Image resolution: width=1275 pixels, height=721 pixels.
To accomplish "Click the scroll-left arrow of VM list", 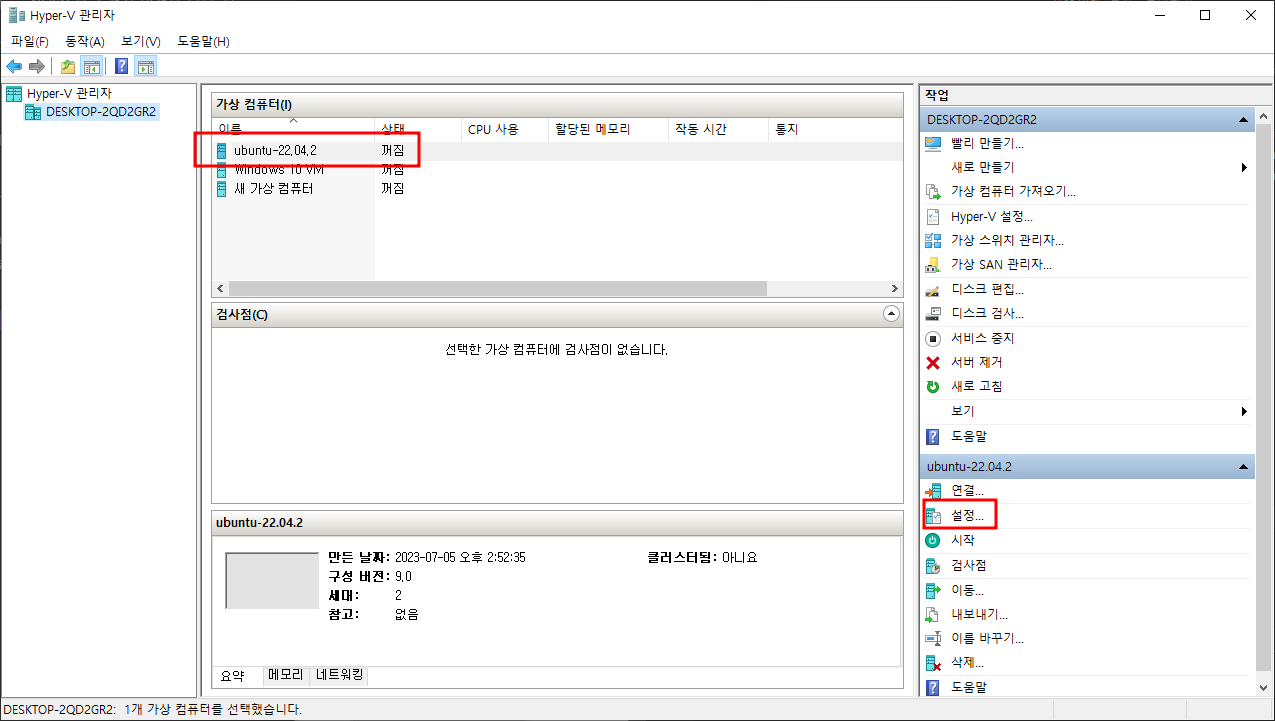I will (x=221, y=288).
